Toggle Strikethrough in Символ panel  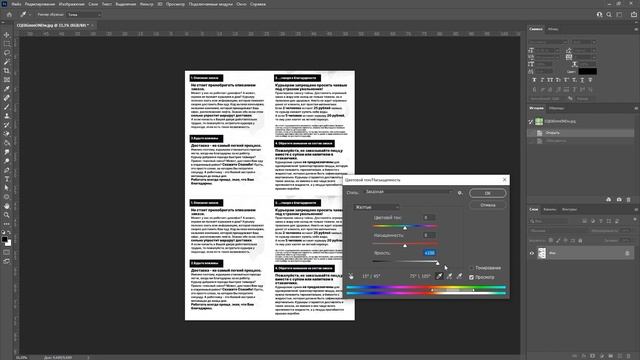[x=590, y=80]
